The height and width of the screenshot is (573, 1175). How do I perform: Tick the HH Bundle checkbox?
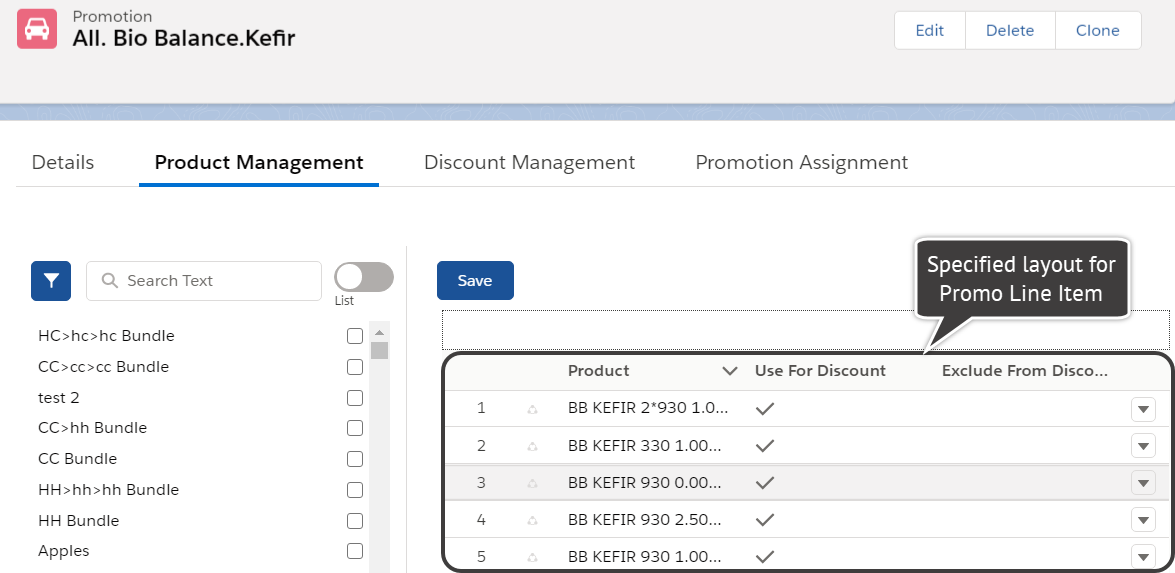(x=355, y=521)
